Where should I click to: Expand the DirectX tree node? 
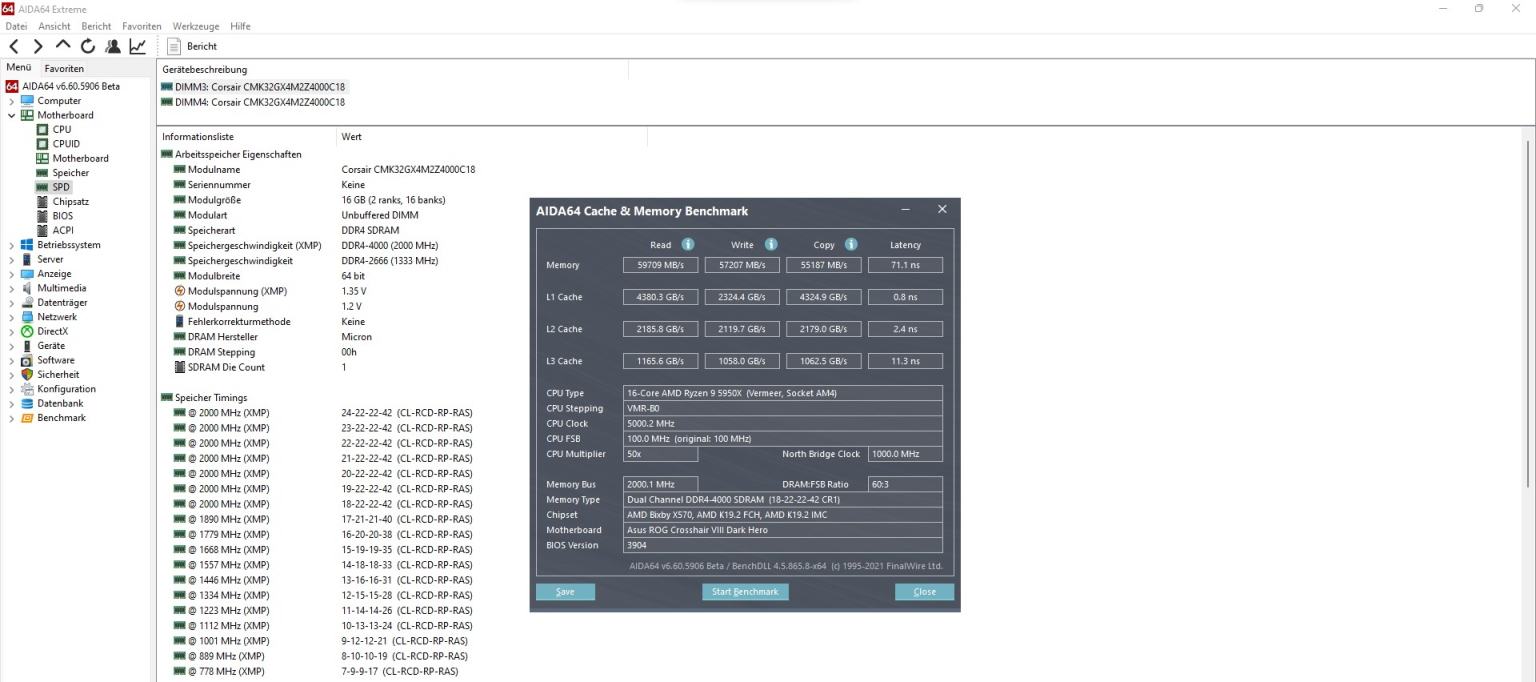(12, 331)
